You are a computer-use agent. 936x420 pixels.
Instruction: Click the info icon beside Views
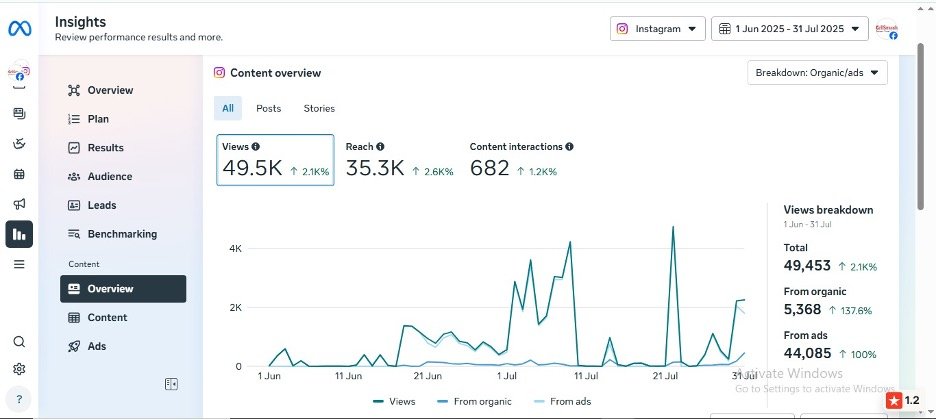(256, 147)
